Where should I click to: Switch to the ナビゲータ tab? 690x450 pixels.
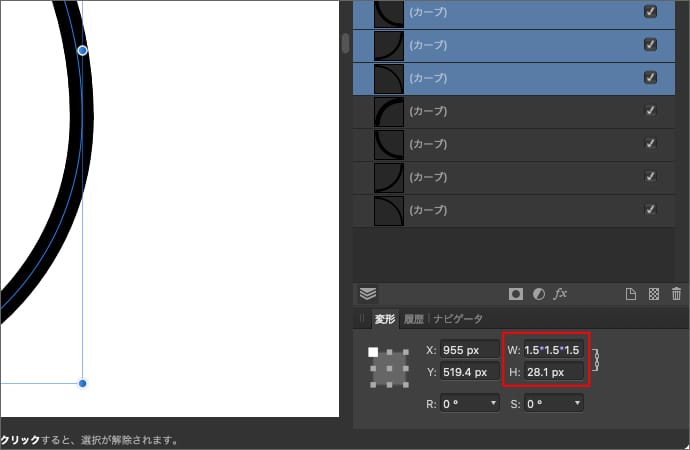click(457, 319)
